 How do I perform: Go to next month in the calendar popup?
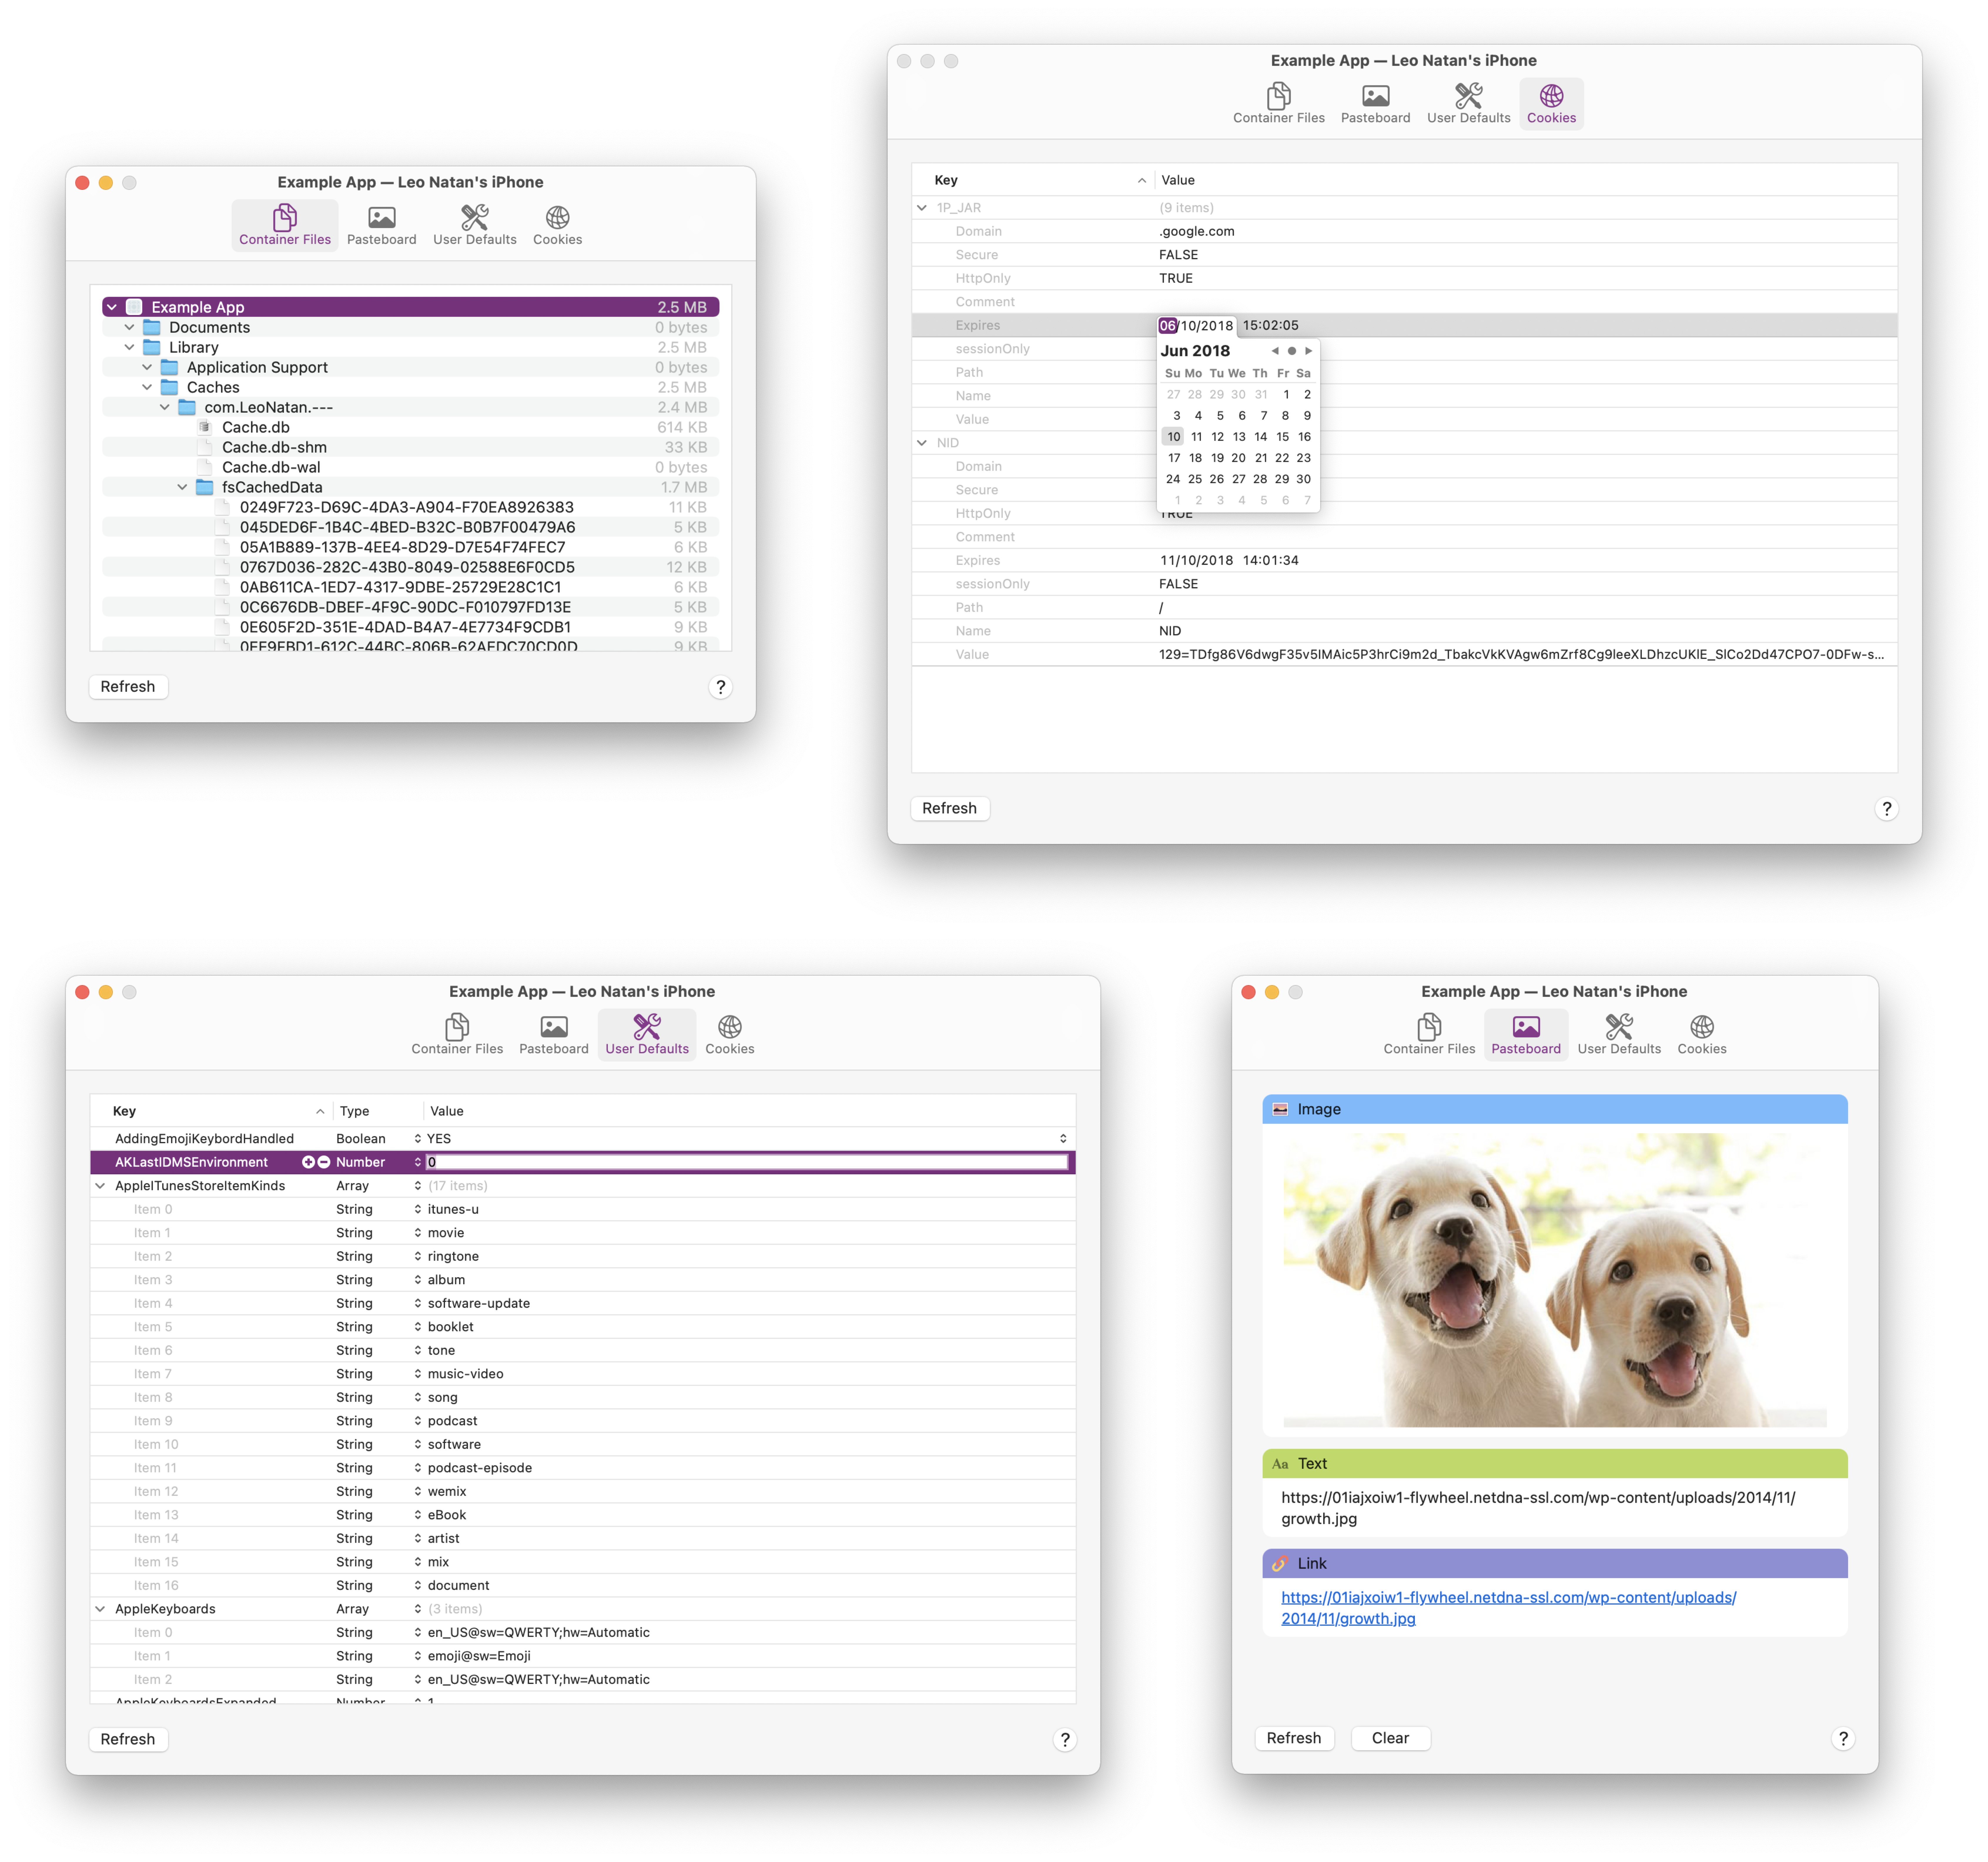pyautogui.click(x=1308, y=351)
